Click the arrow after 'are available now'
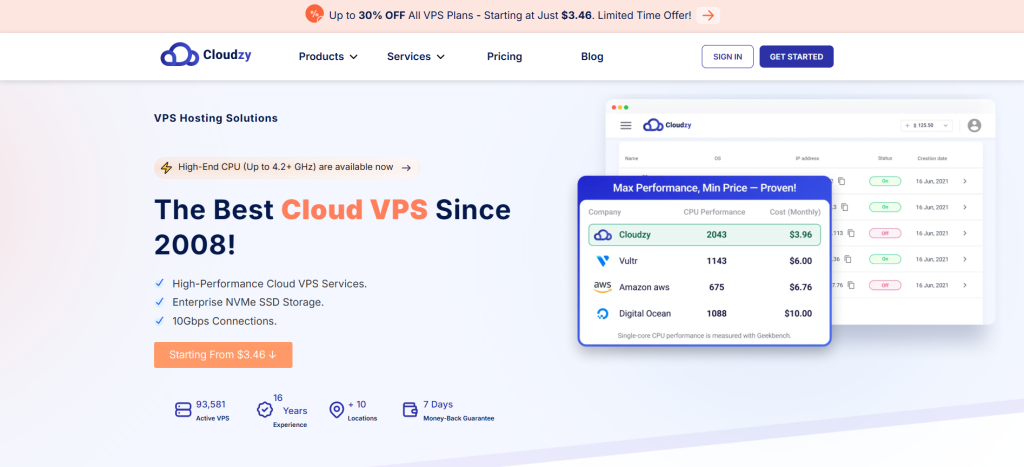This screenshot has width=1024, height=467. pos(406,168)
